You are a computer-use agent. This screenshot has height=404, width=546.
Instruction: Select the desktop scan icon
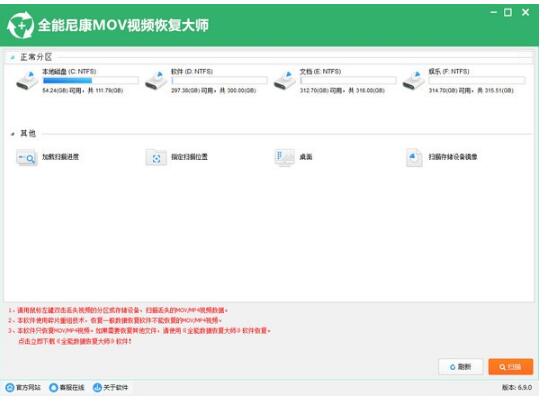tap(284, 158)
